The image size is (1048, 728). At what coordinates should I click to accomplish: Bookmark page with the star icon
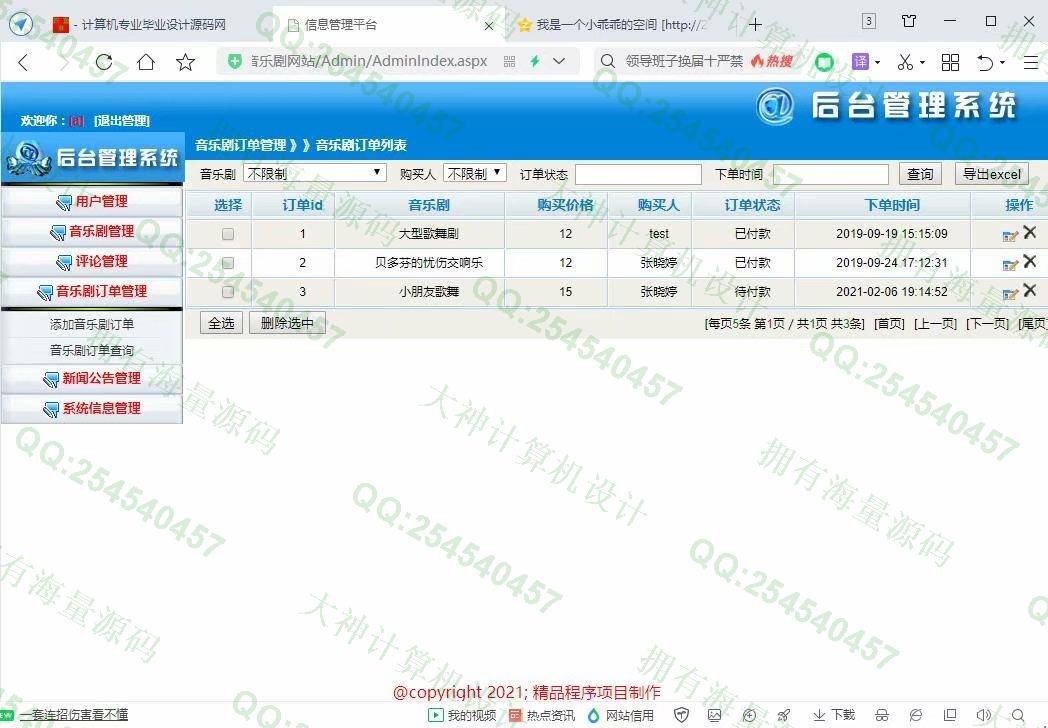185,62
